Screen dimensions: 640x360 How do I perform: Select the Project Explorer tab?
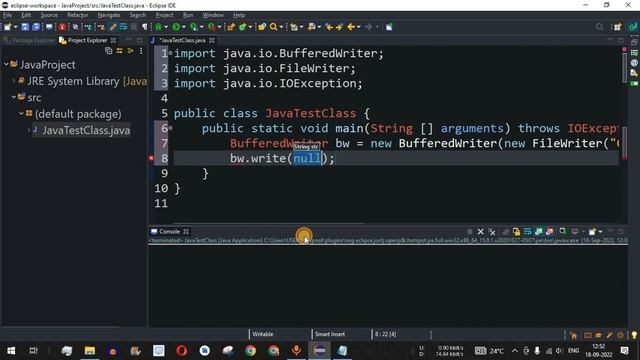(x=87, y=40)
